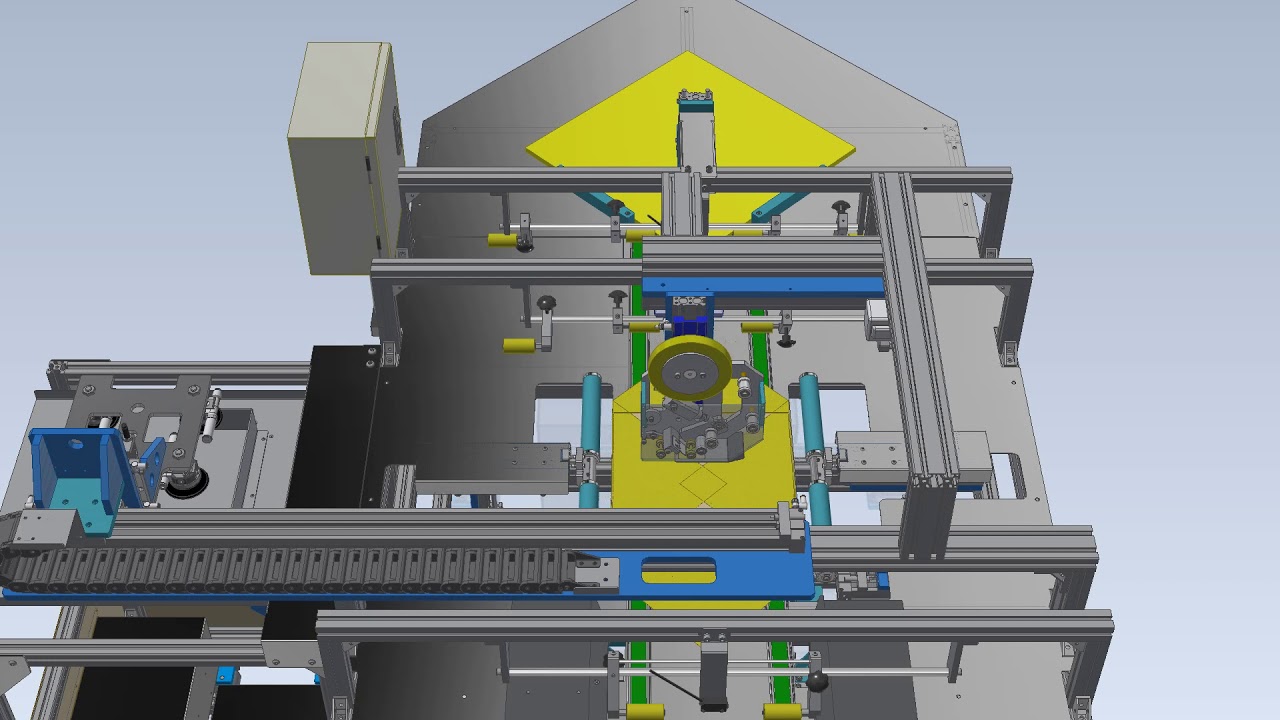Image resolution: width=1280 pixels, height=720 pixels.
Task: Select the blue crossbar above tape head
Action: coord(762,286)
